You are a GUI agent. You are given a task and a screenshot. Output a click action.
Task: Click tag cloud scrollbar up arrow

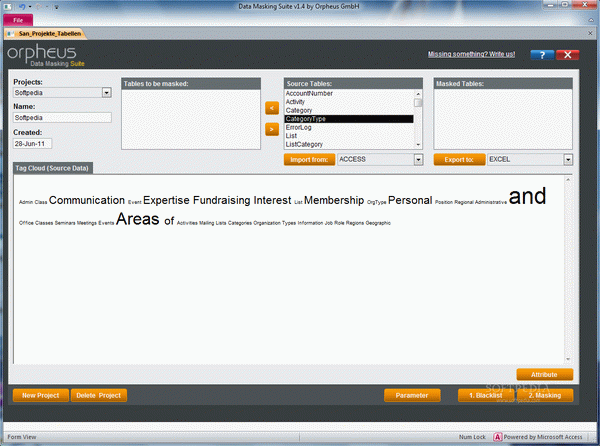click(568, 179)
